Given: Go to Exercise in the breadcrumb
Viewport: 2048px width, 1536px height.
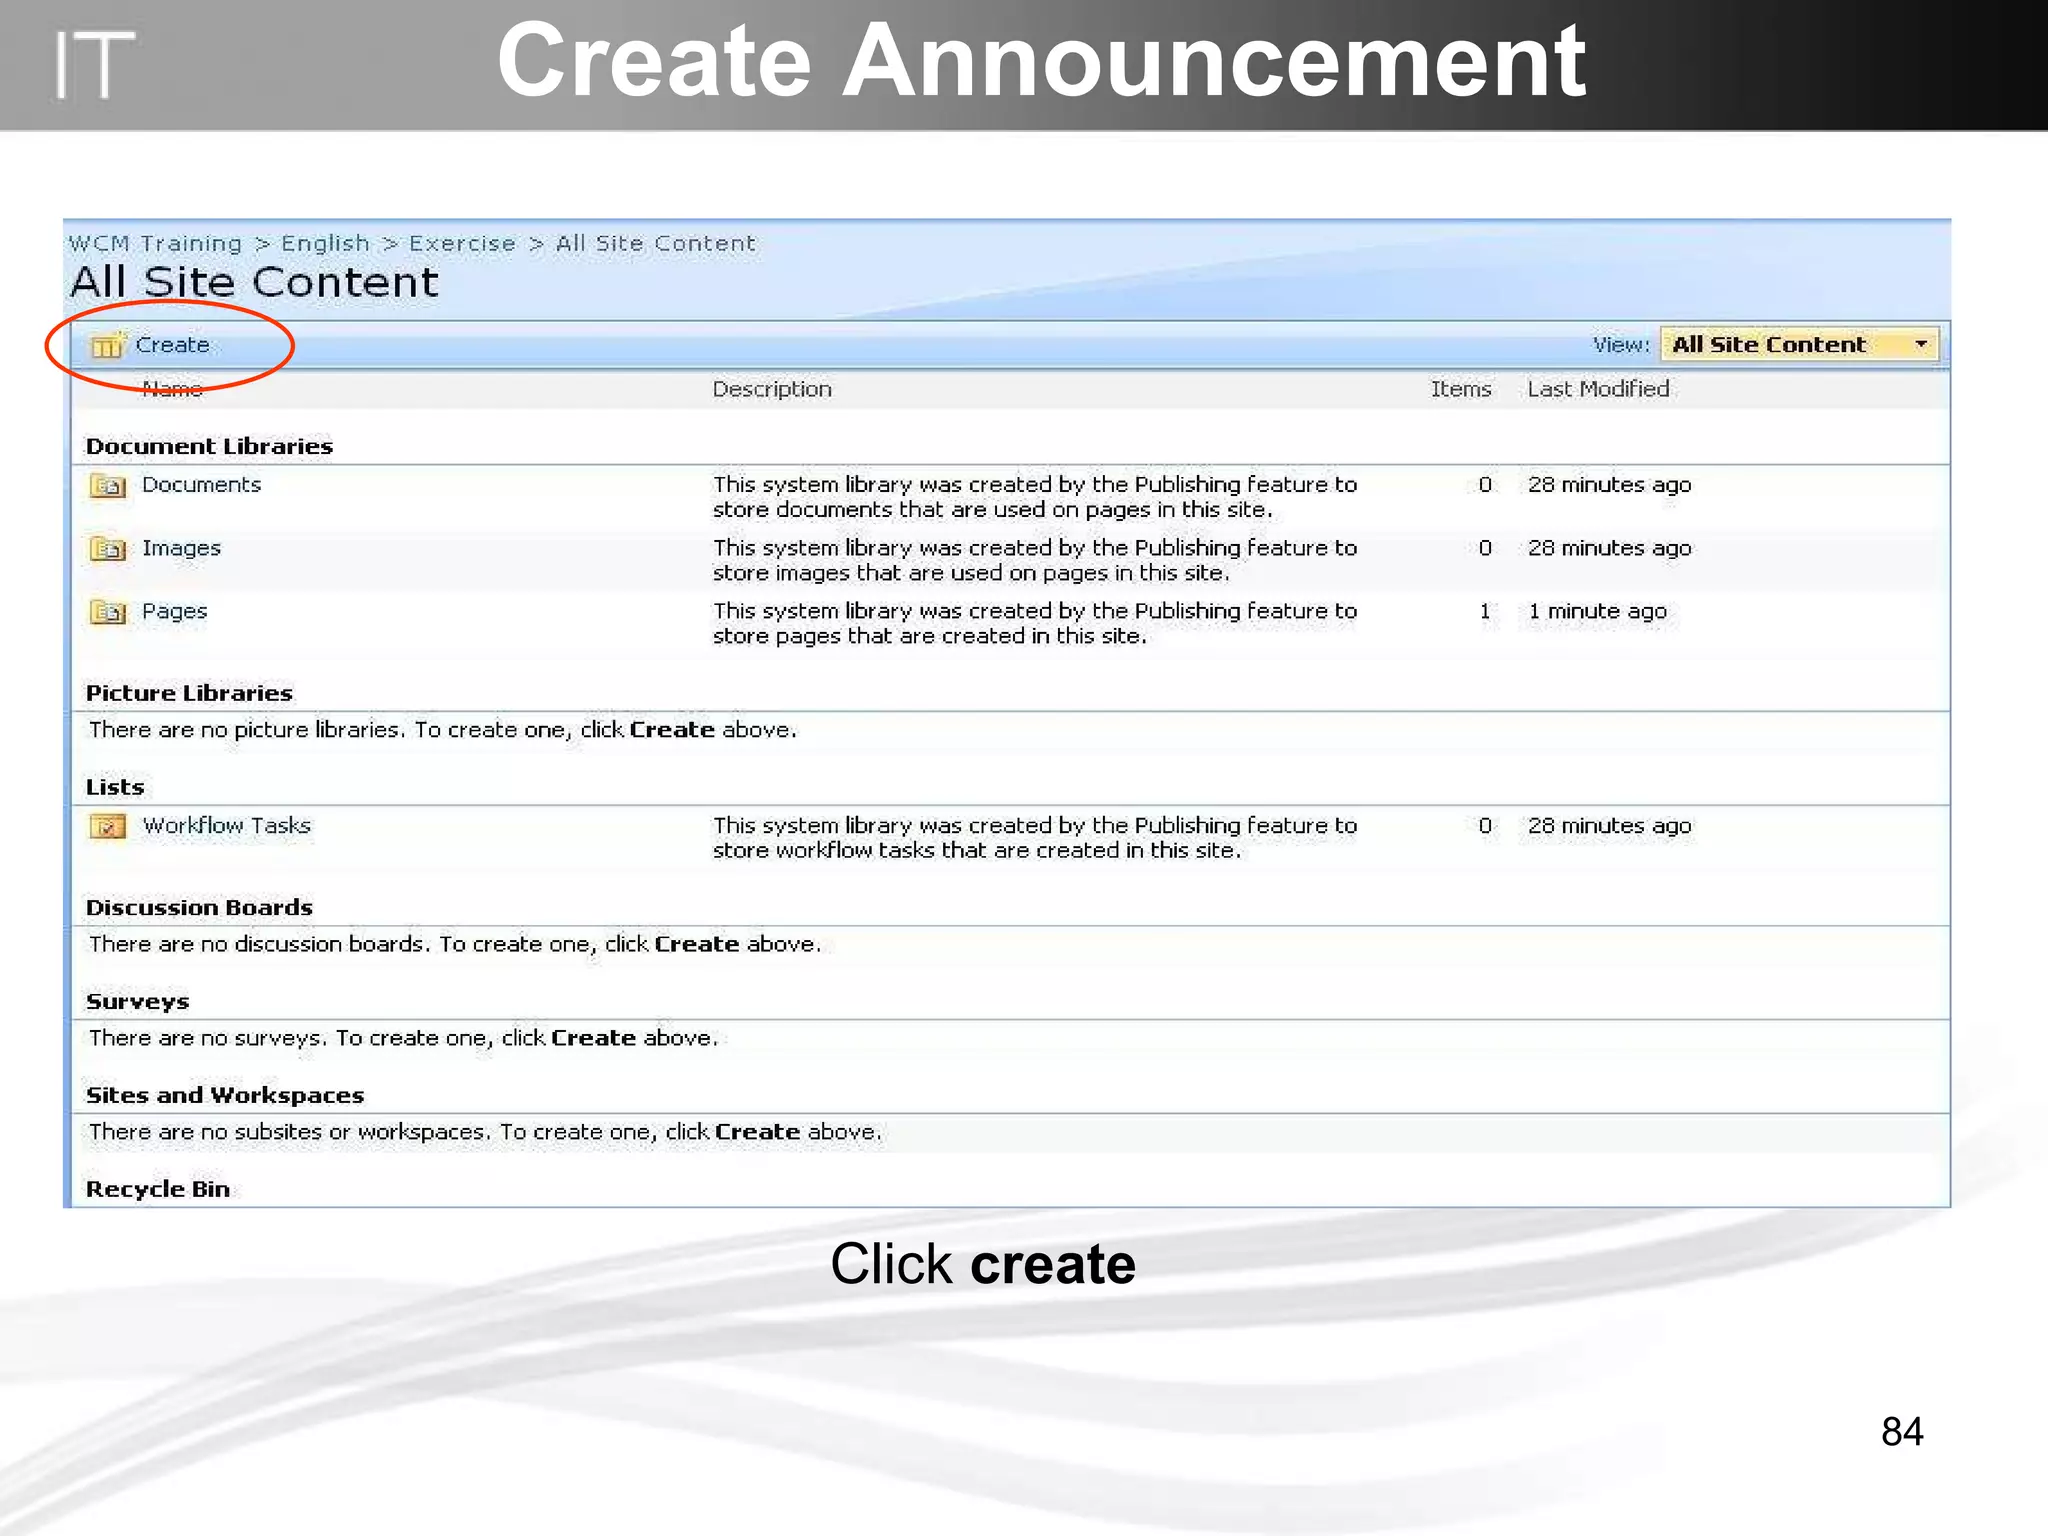Looking at the screenshot, I should pyautogui.click(x=462, y=244).
